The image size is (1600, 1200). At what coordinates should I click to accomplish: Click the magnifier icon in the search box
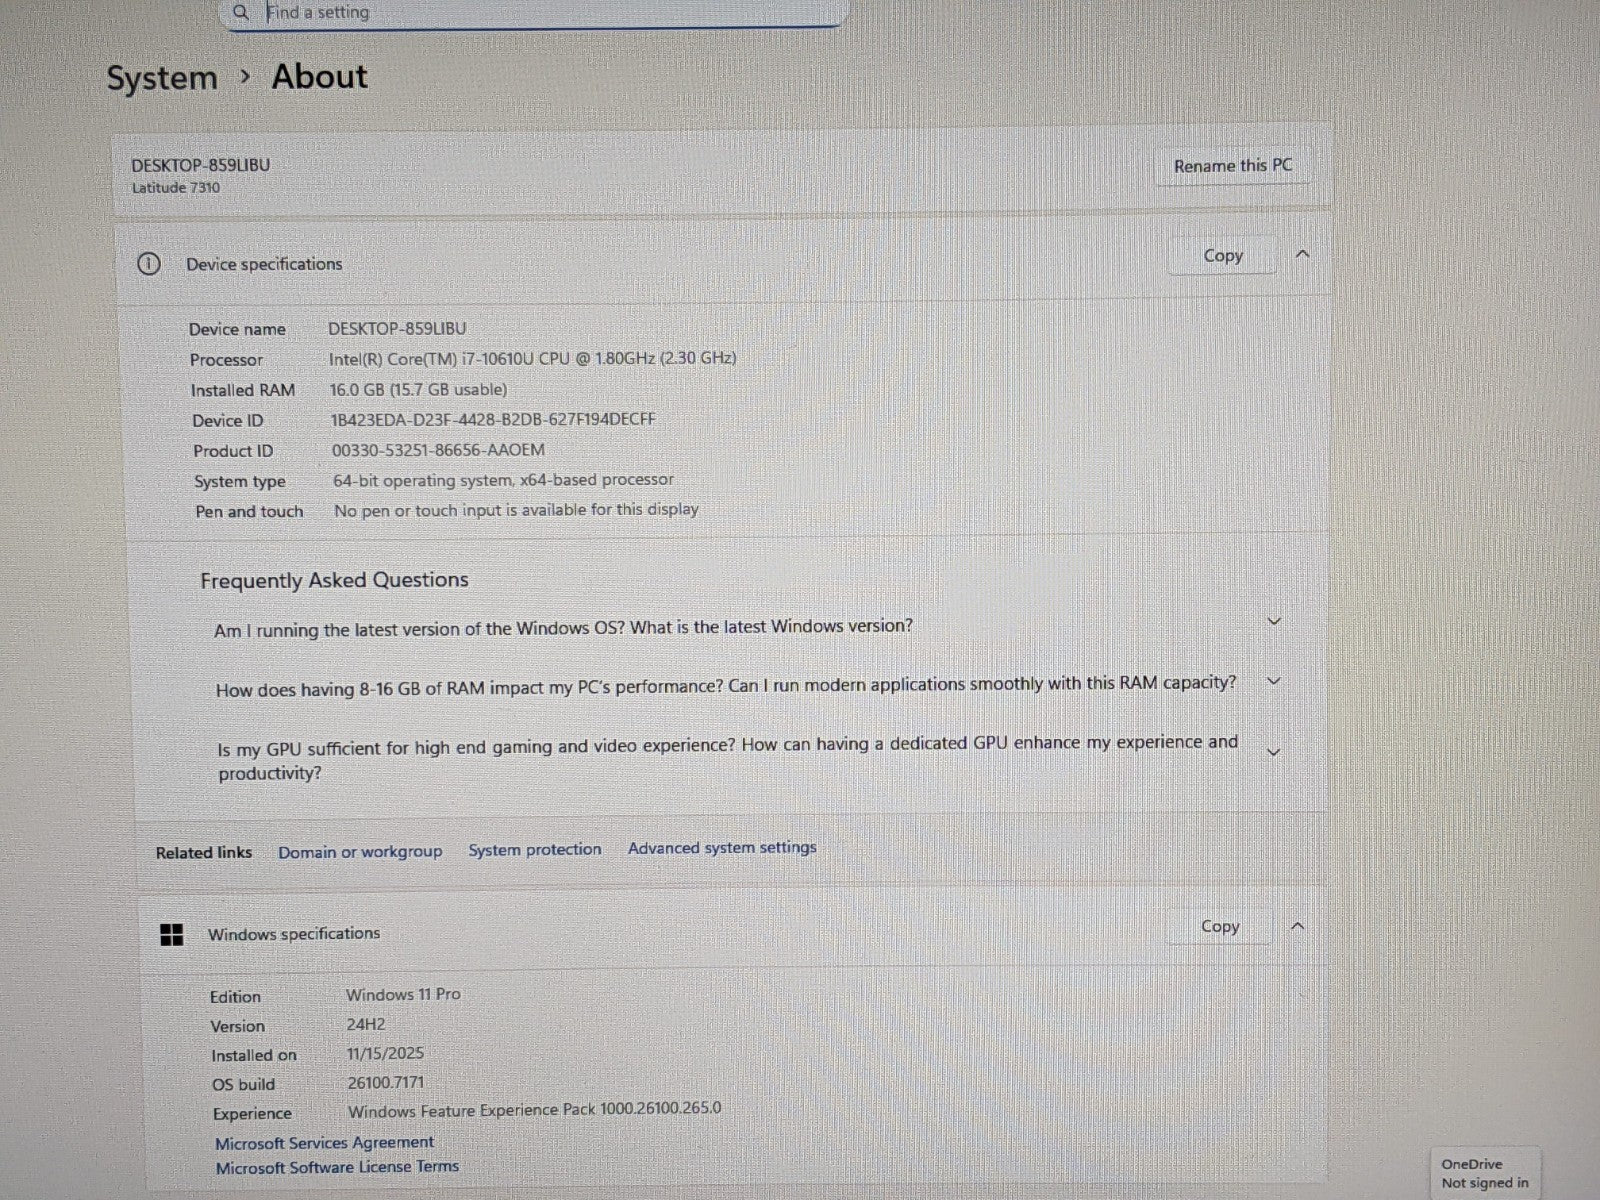coord(241,13)
